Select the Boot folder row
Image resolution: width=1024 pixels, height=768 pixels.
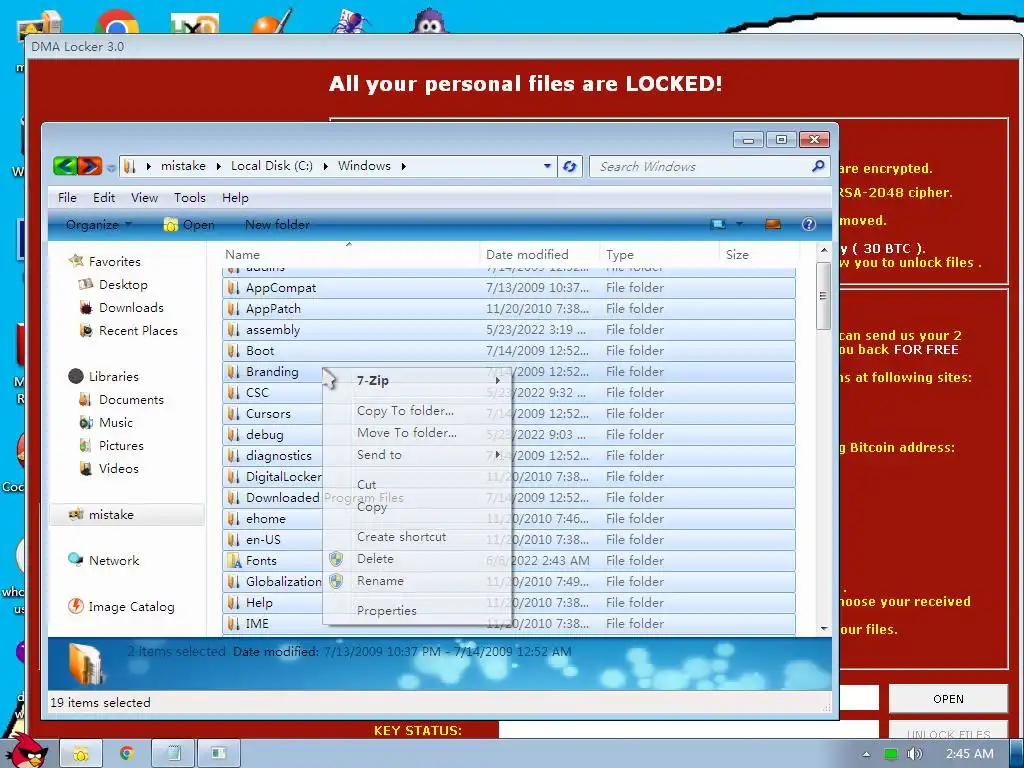pos(509,351)
